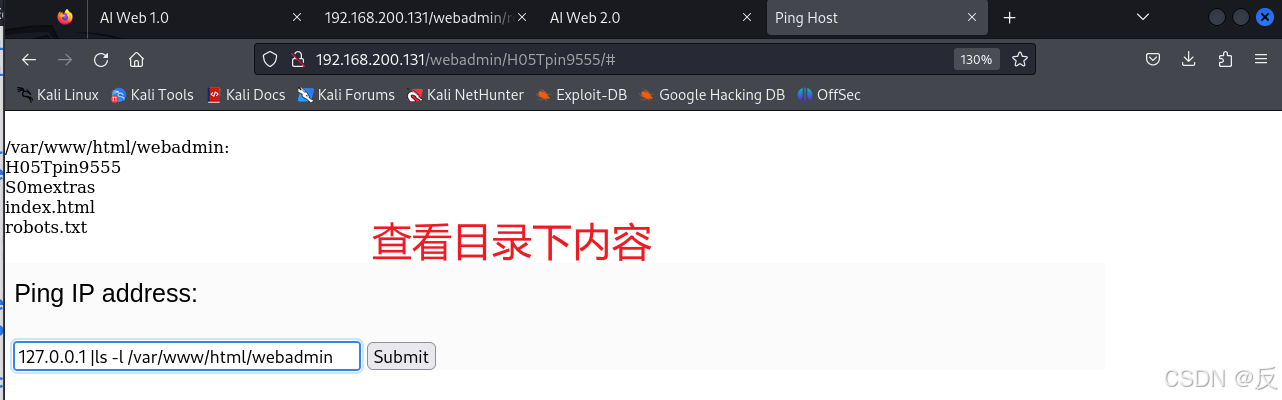The width and height of the screenshot is (1282, 400).
Task: Reset the 130% zoom level indicator
Action: coord(975,60)
